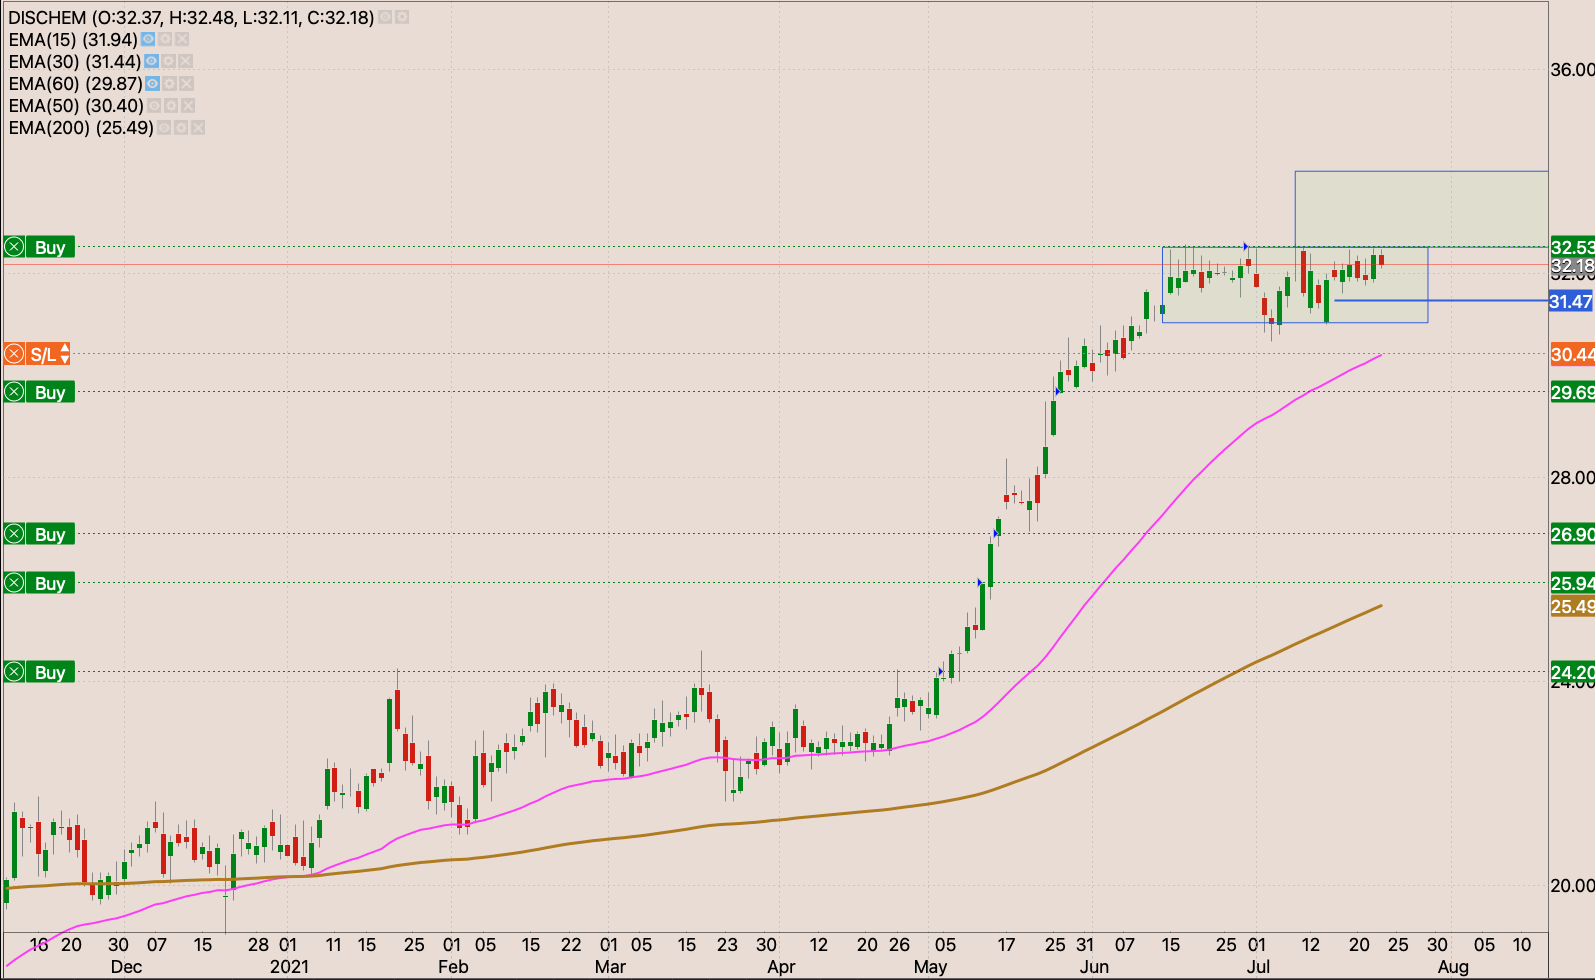Click the green 32.53 price axis tag
1595x980 pixels.
[x=1571, y=247]
